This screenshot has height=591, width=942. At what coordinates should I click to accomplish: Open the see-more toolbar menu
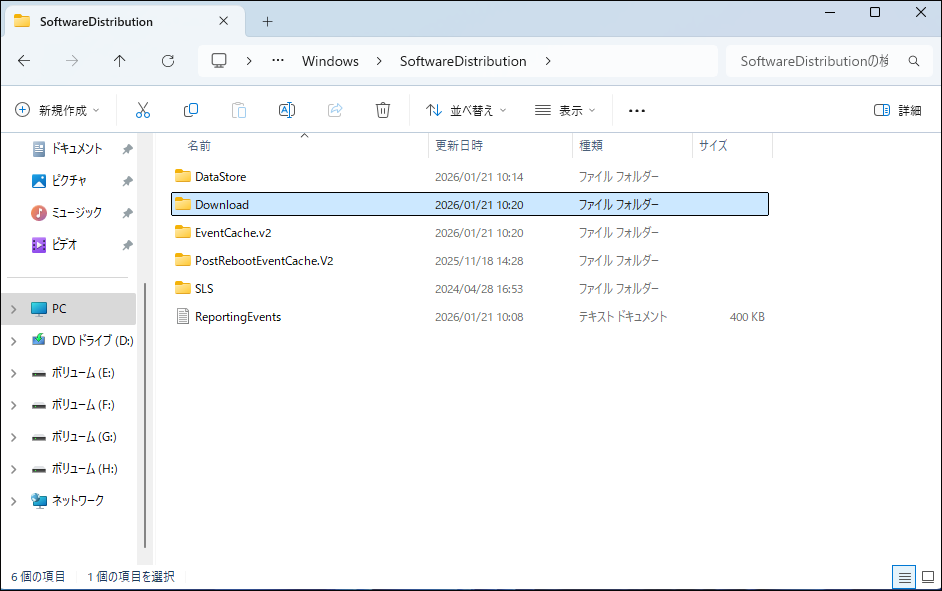coord(636,110)
